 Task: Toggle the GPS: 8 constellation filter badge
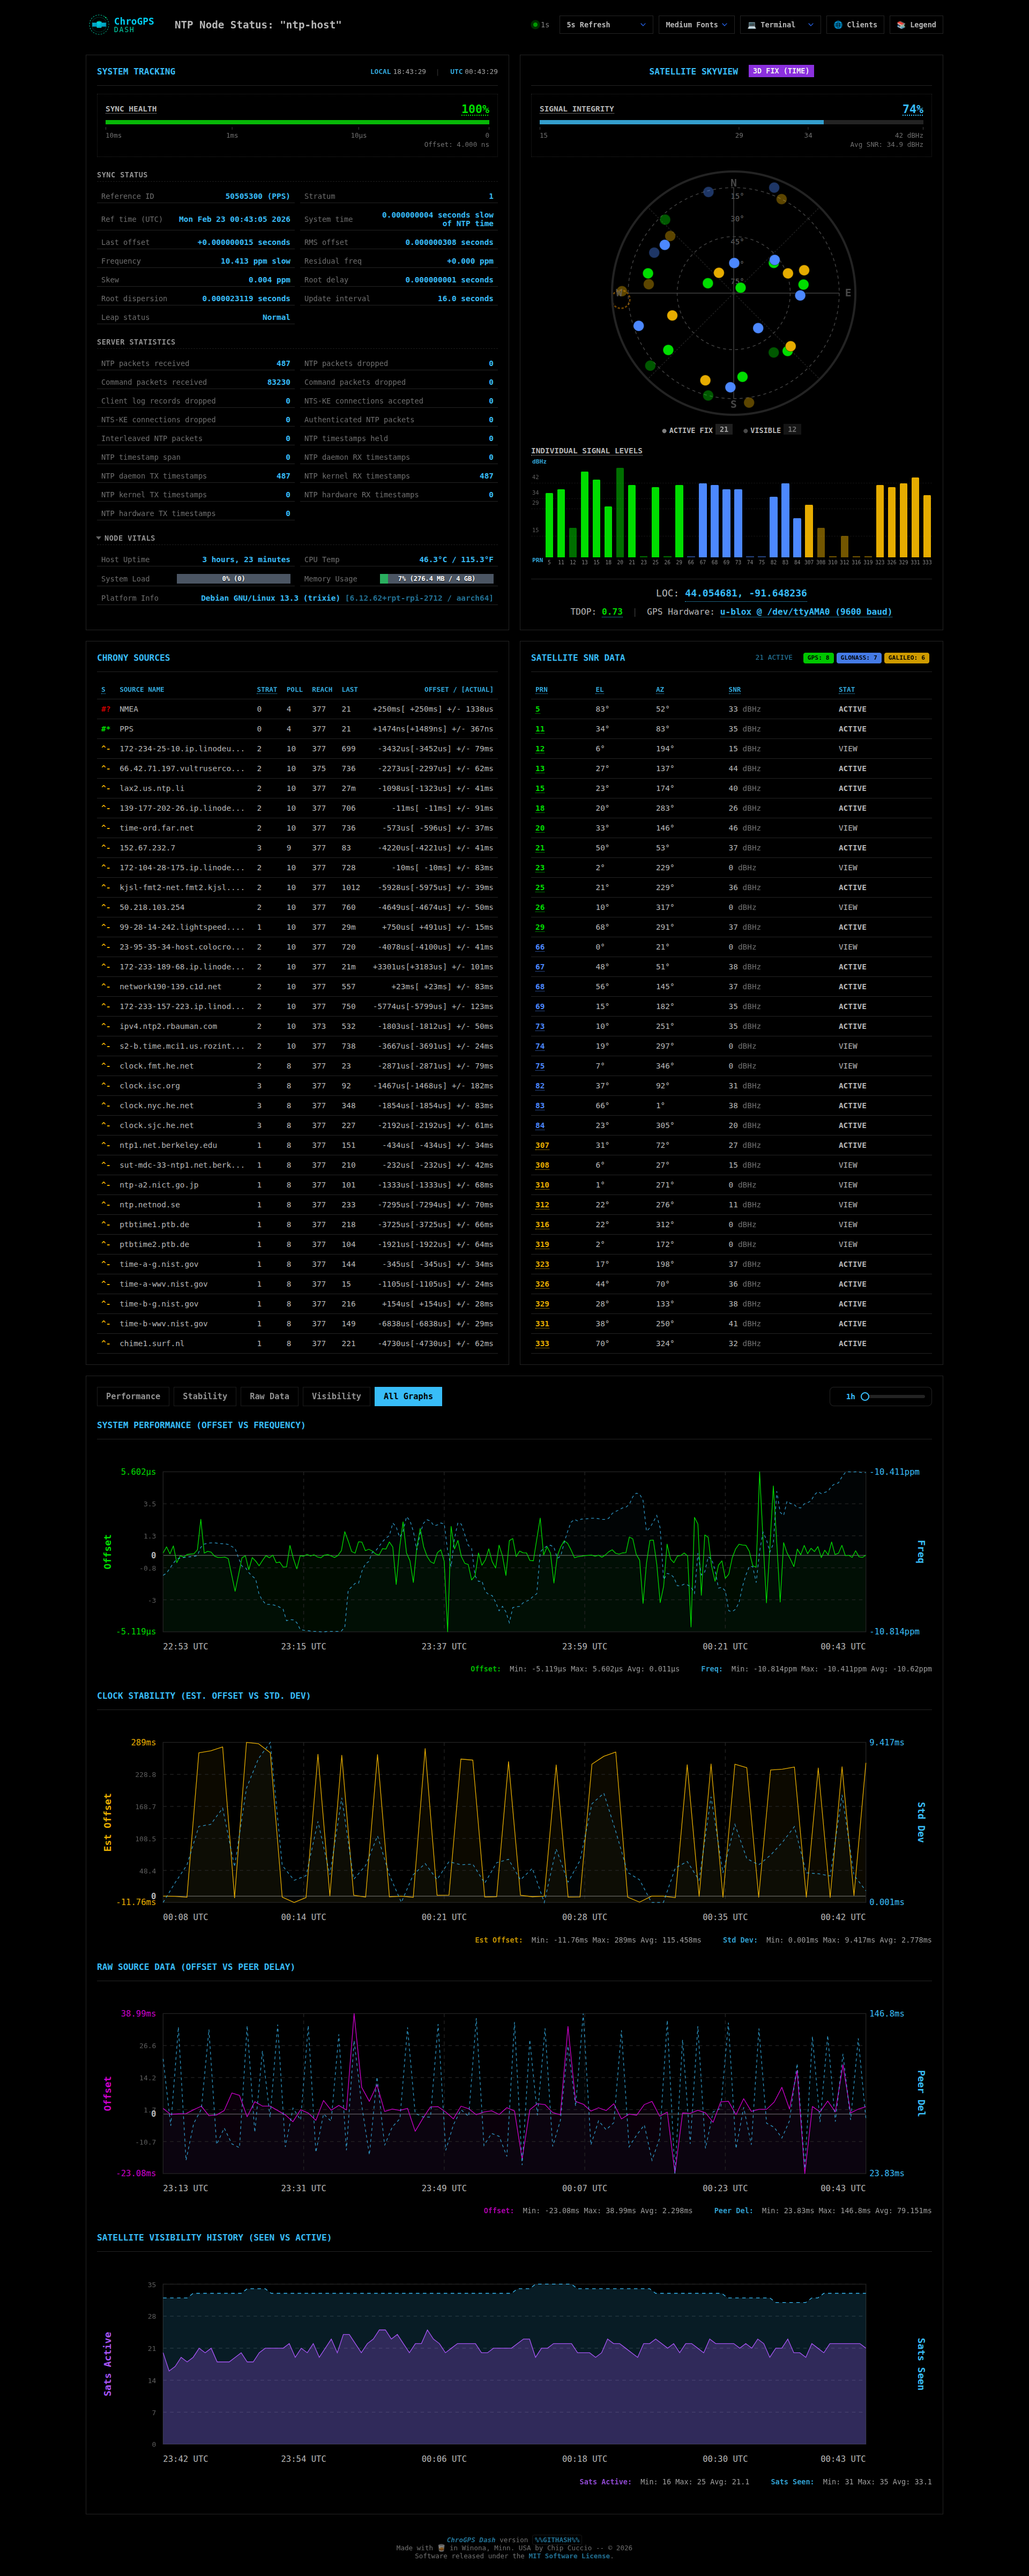(x=818, y=658)
